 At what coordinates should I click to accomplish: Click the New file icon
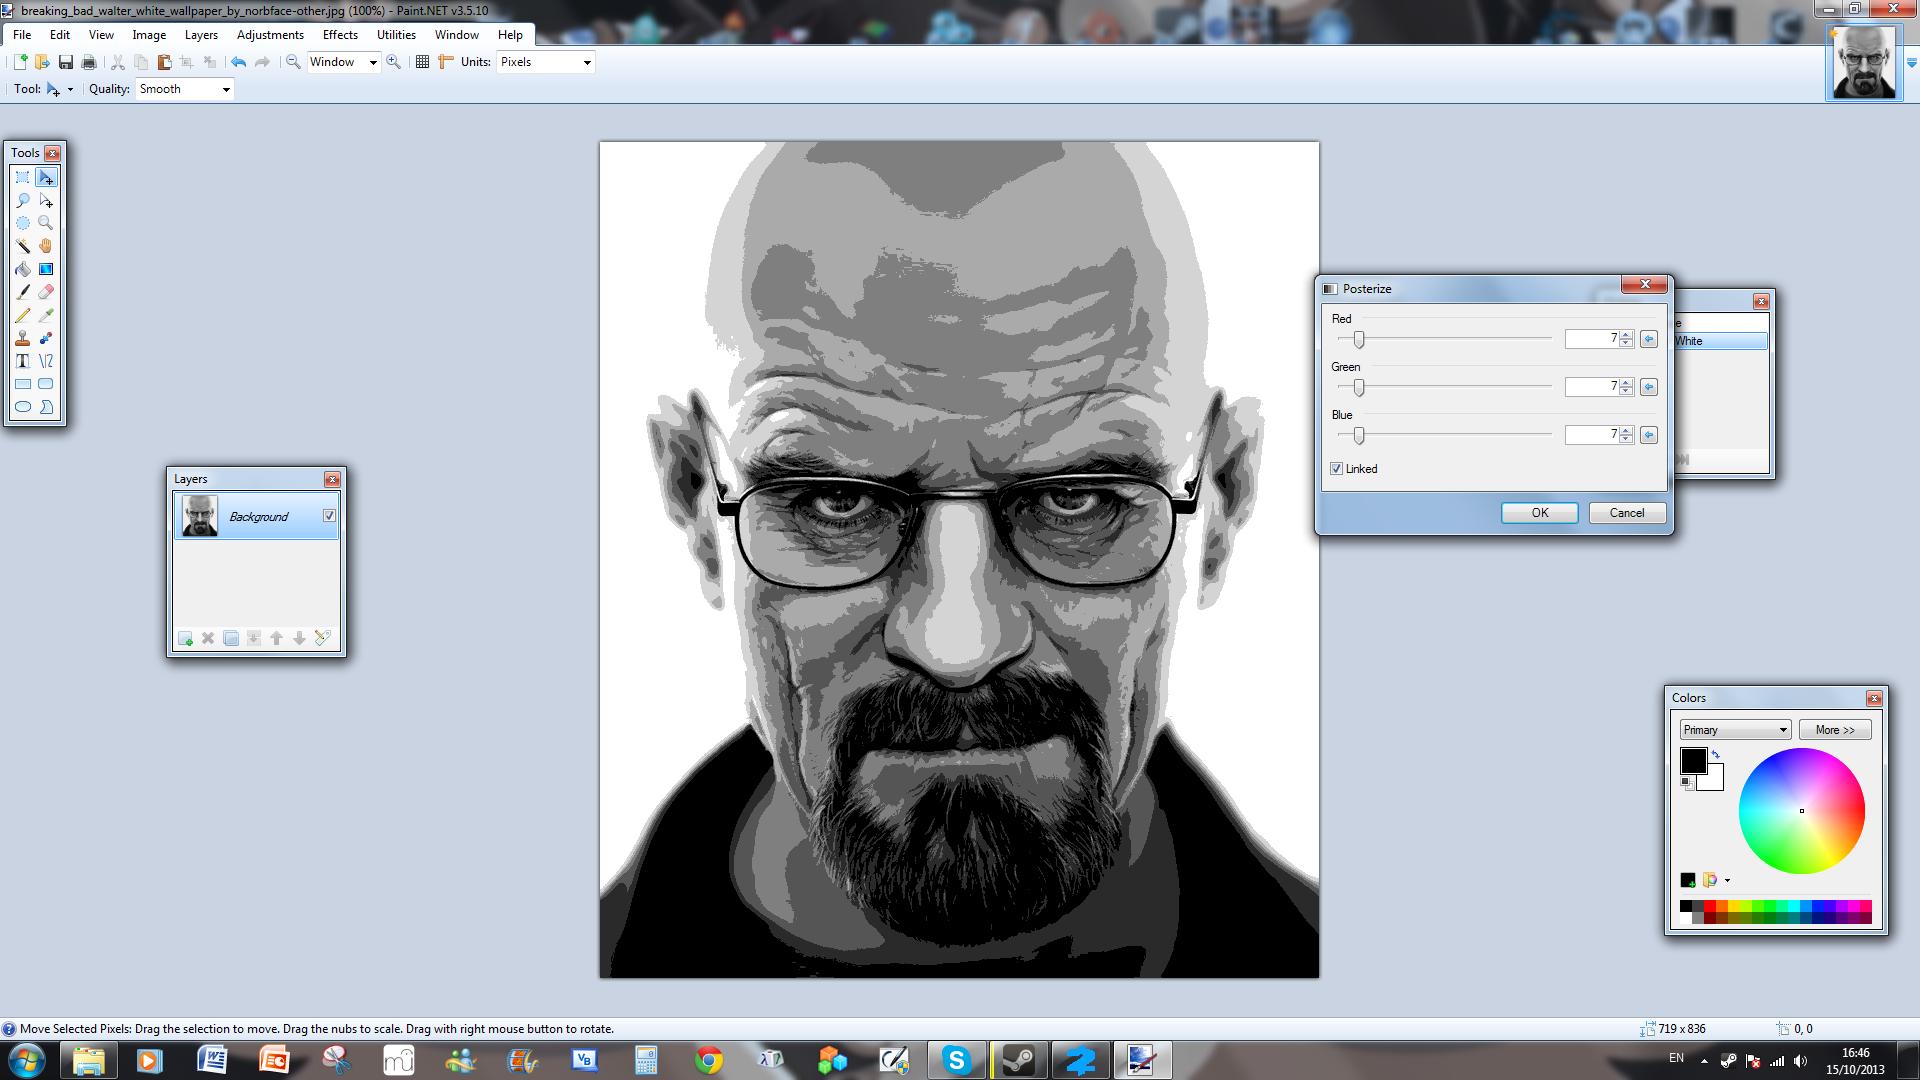click(x=19, y=62)
